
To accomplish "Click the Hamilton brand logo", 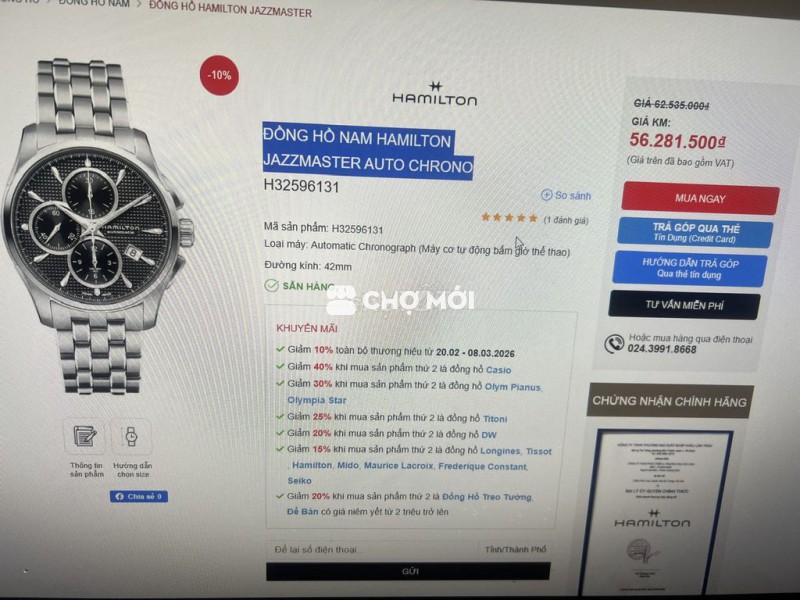I will (435, 93).
